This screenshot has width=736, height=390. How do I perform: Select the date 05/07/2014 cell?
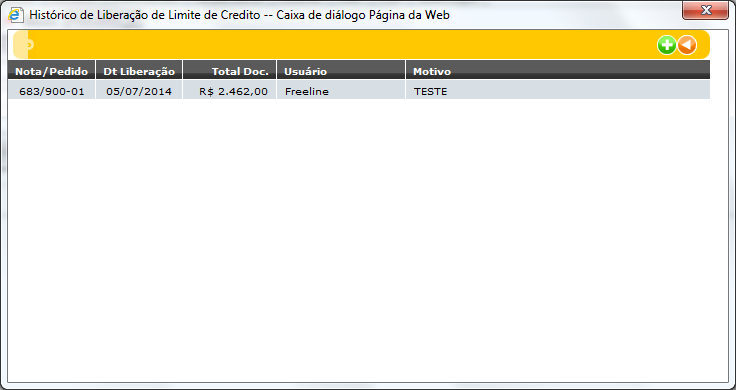[x=139, y=90]
